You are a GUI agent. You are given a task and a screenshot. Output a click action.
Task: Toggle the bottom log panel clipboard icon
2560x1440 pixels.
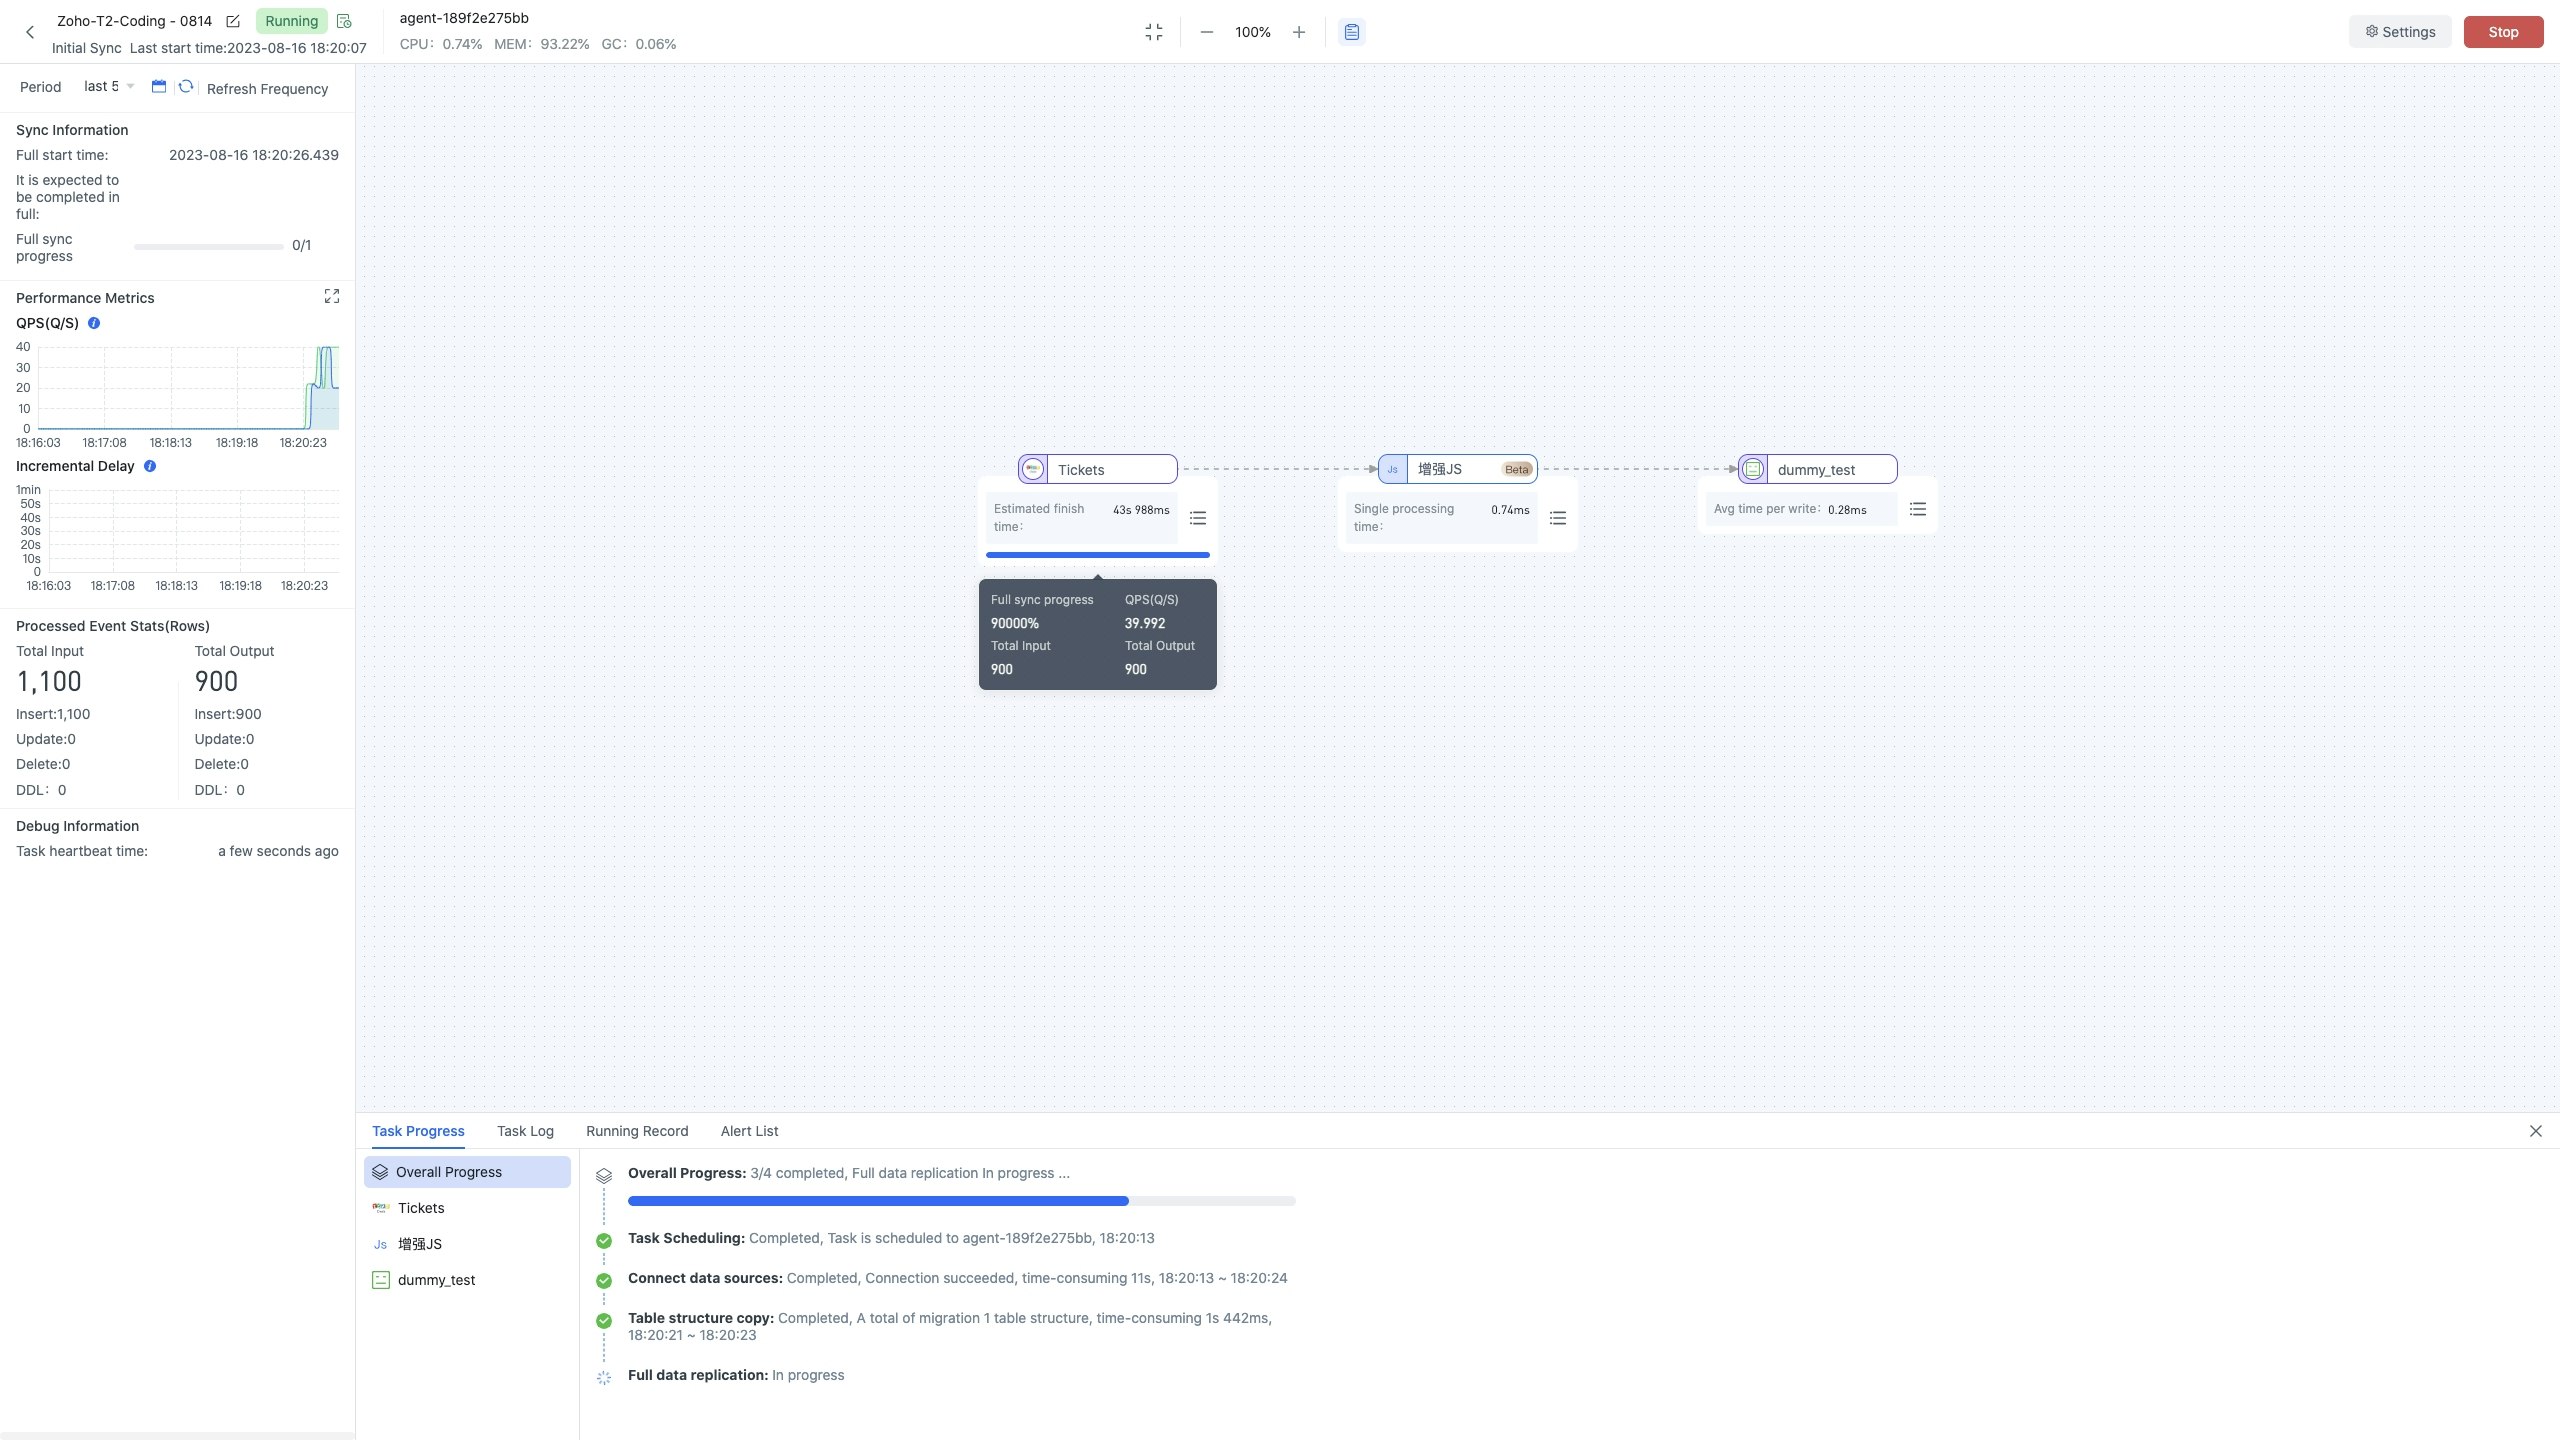[x=1352, y=32]
